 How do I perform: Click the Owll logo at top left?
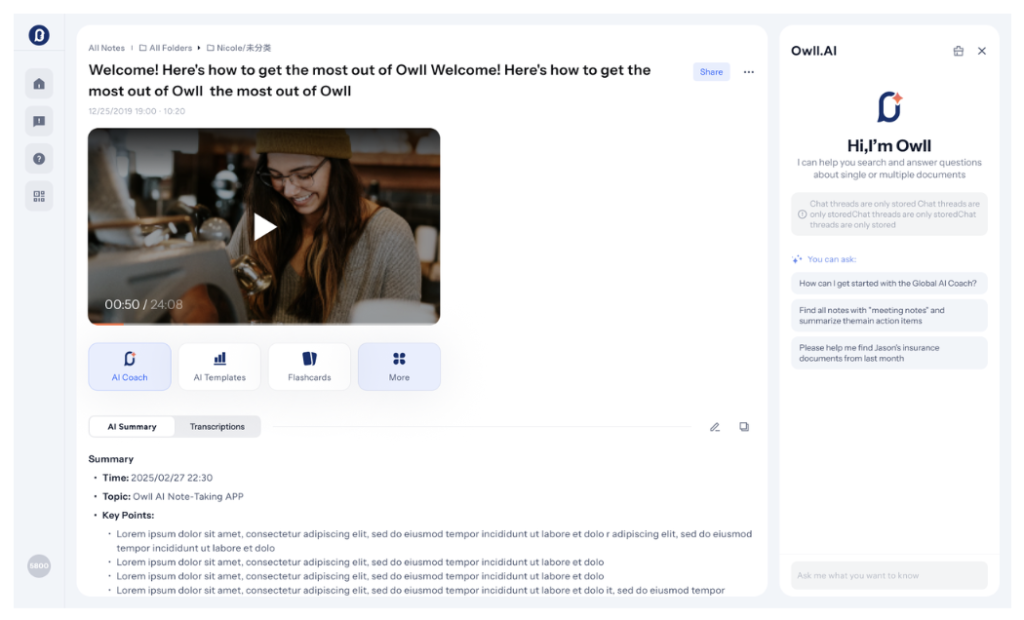[x=39, y=35]
